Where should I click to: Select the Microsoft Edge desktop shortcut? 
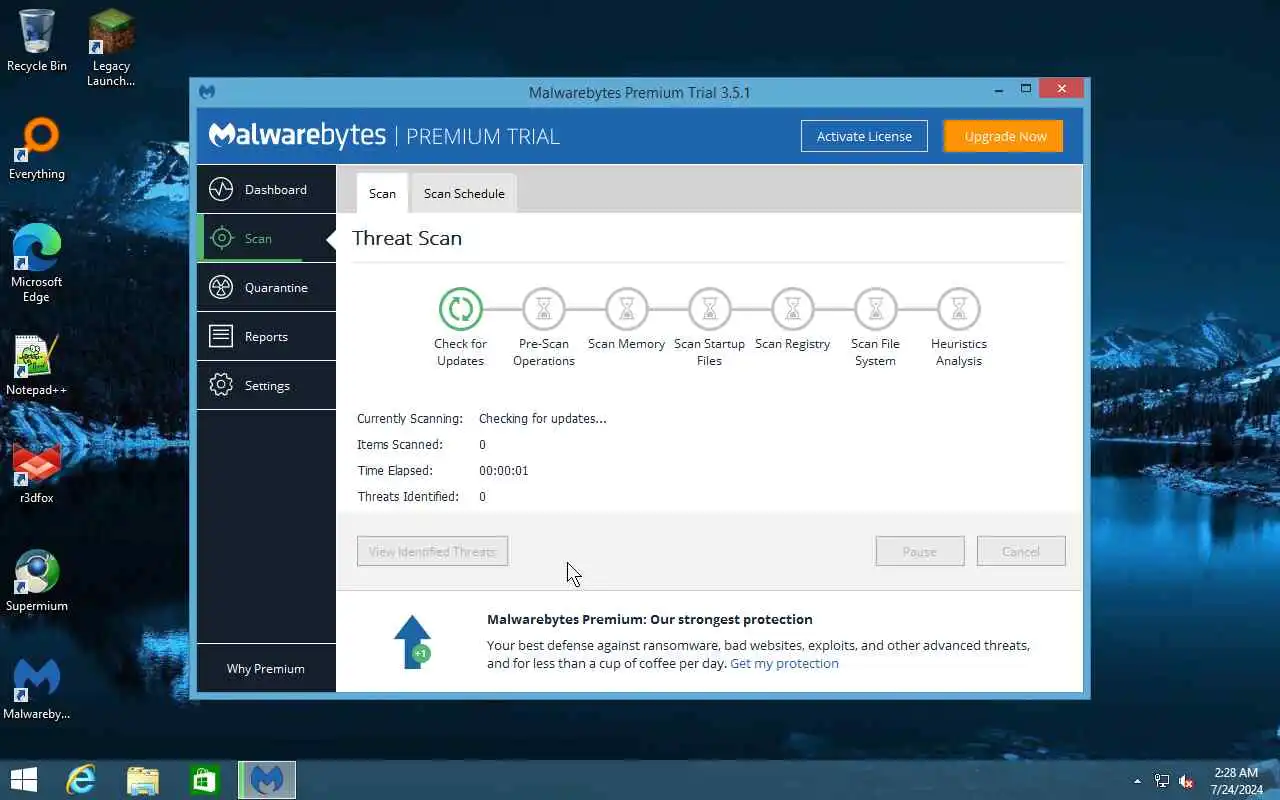pyautogui.click(x=37, y=264)
